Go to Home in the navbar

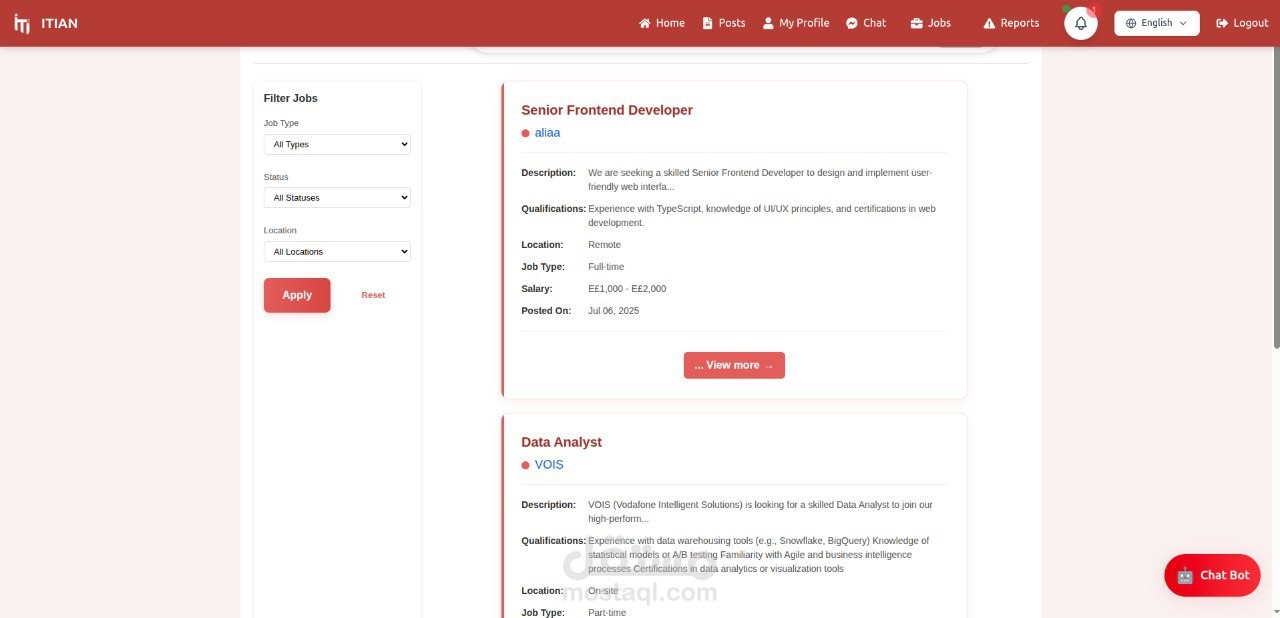[x=662, y=23]
